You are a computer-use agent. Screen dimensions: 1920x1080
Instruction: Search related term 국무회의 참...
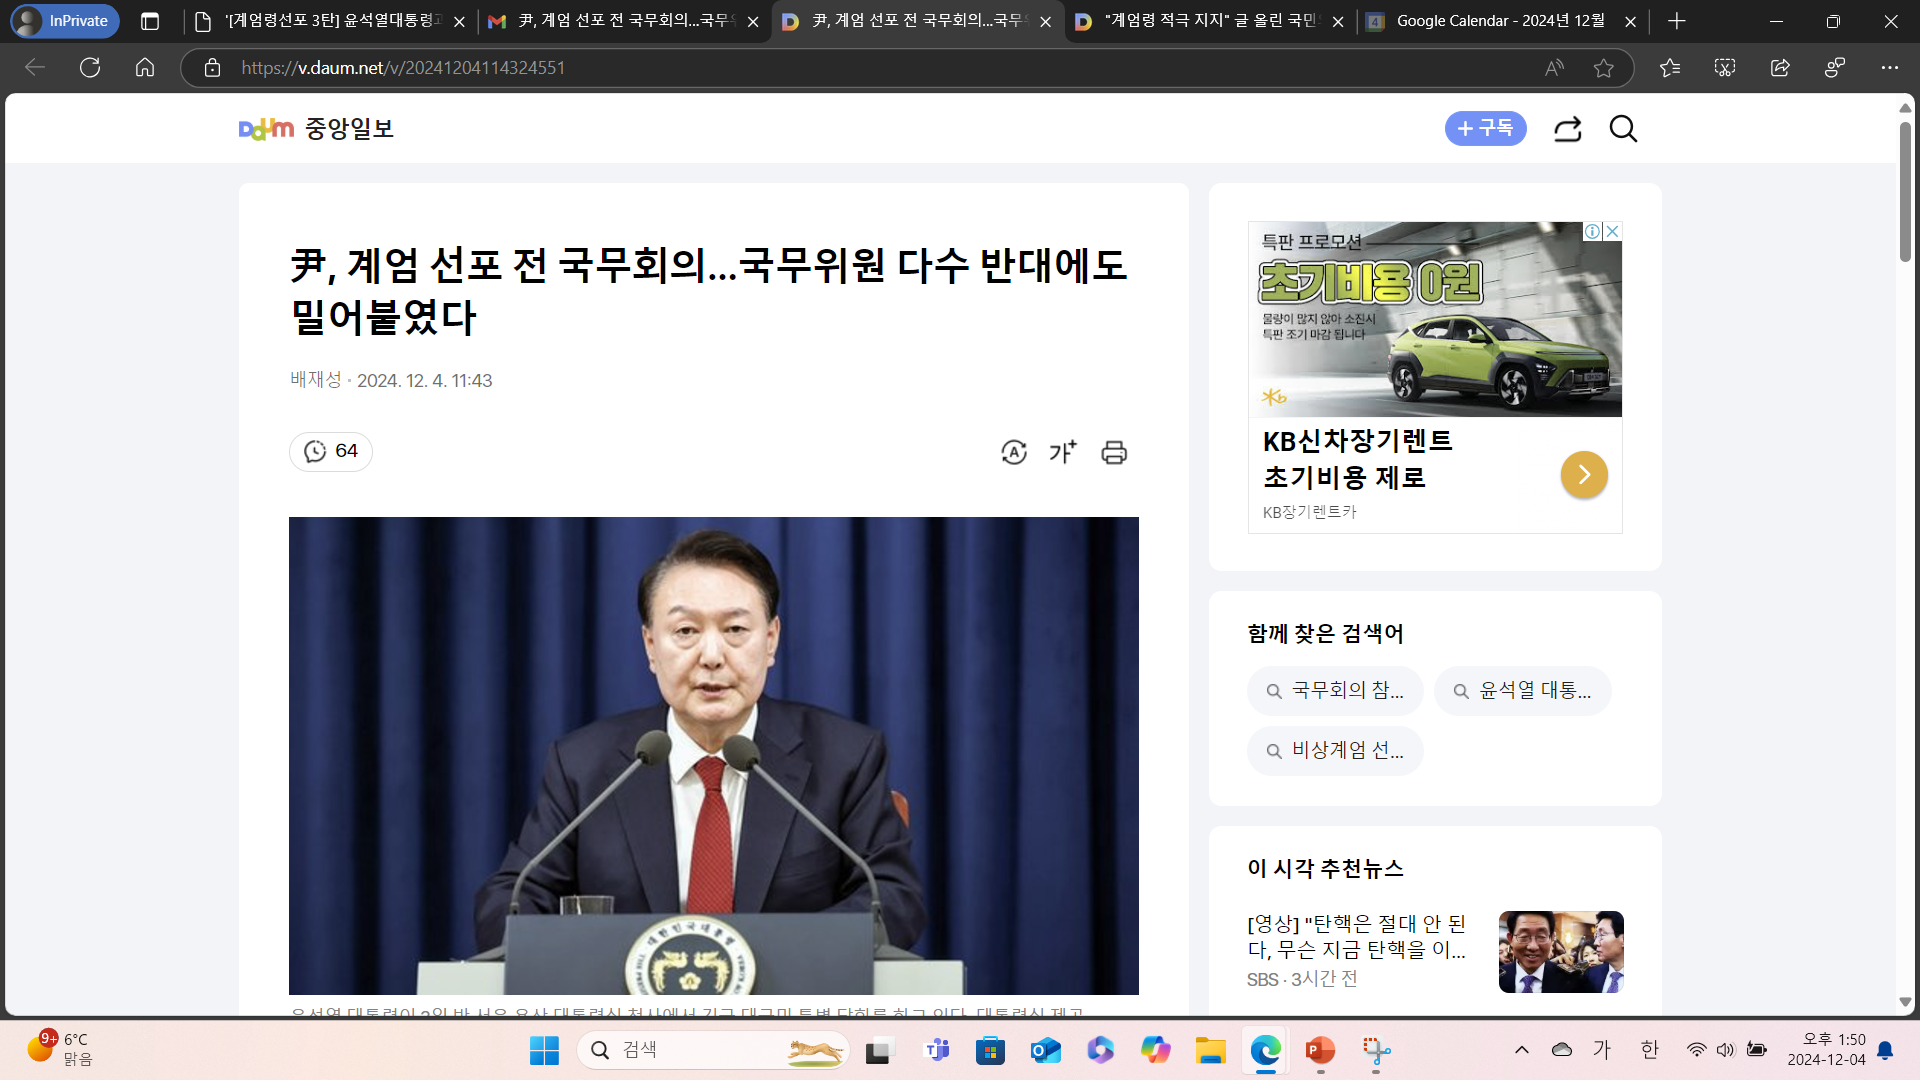click(x=1335, y=691)
